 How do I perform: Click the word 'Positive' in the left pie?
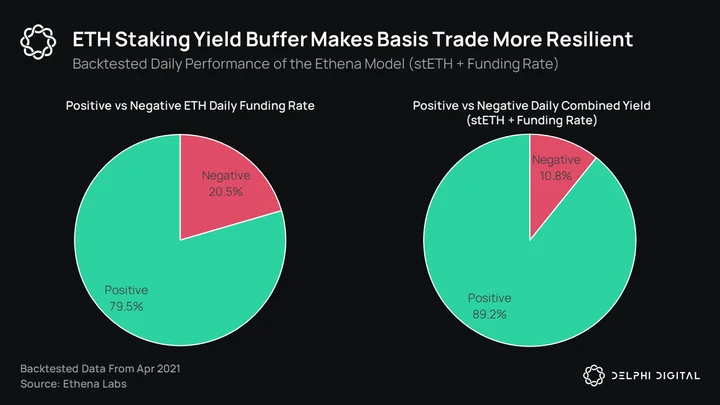pyautogui.click(x=126, y=290)
